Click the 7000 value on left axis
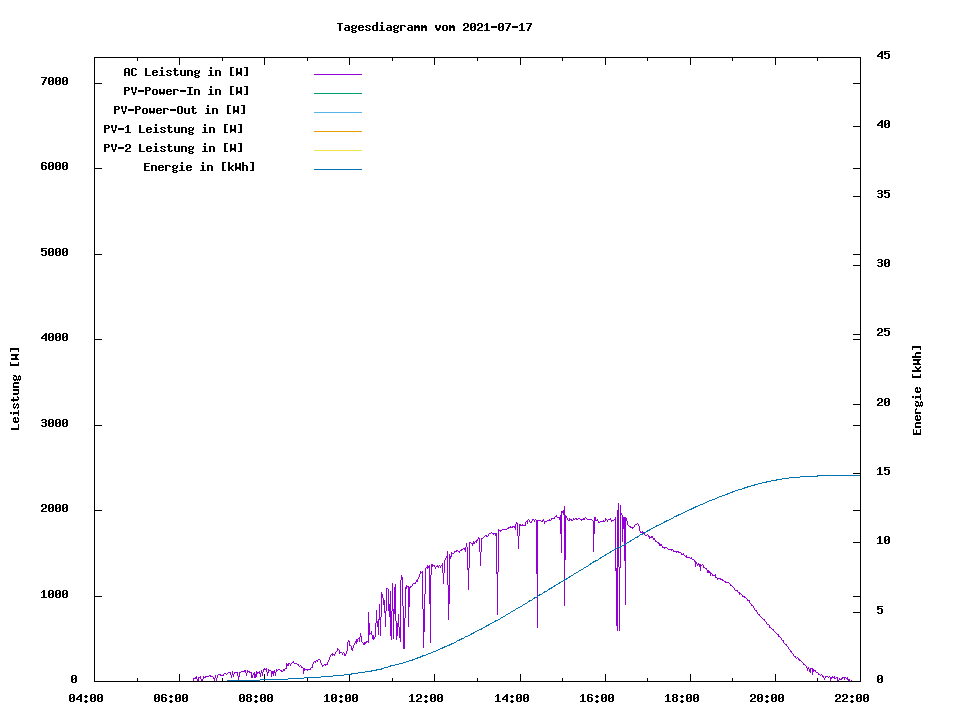960x720 pixels. click(x=53, y=81)
